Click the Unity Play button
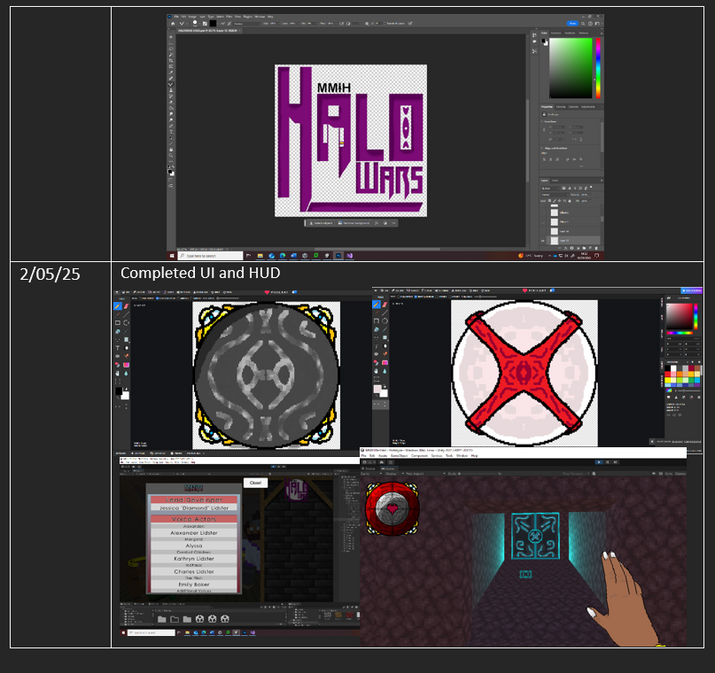 click(x=599, y=462)
